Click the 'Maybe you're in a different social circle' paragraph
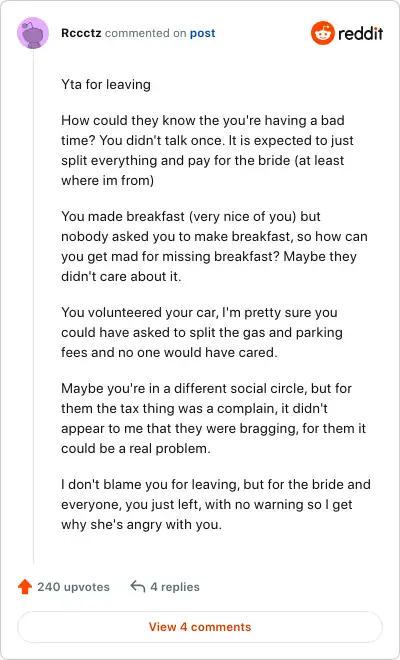The height and width of the screenshot is (660, 400). click(214, 418)
